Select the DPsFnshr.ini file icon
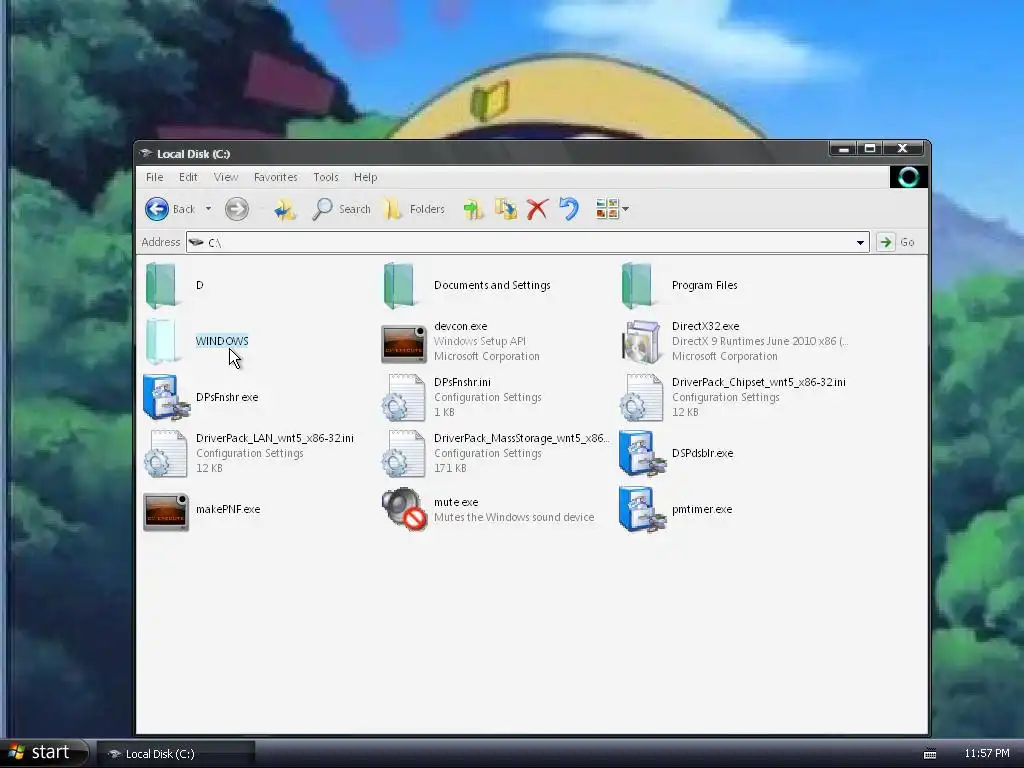This screenshot has height=768, width=1024. (x=404, y=397)
